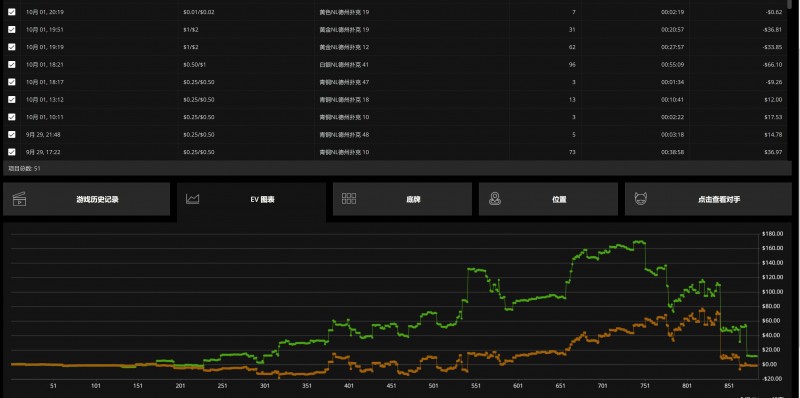800x398 pixels.
Task: Uncheck the 10月 01, 13:12 session checkbox
Action: pos(12,100)
